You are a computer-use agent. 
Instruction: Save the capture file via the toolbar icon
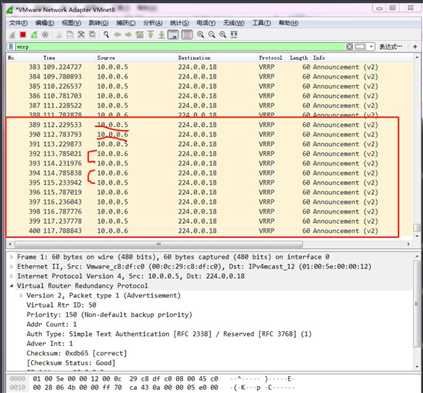tap(70, 35)
